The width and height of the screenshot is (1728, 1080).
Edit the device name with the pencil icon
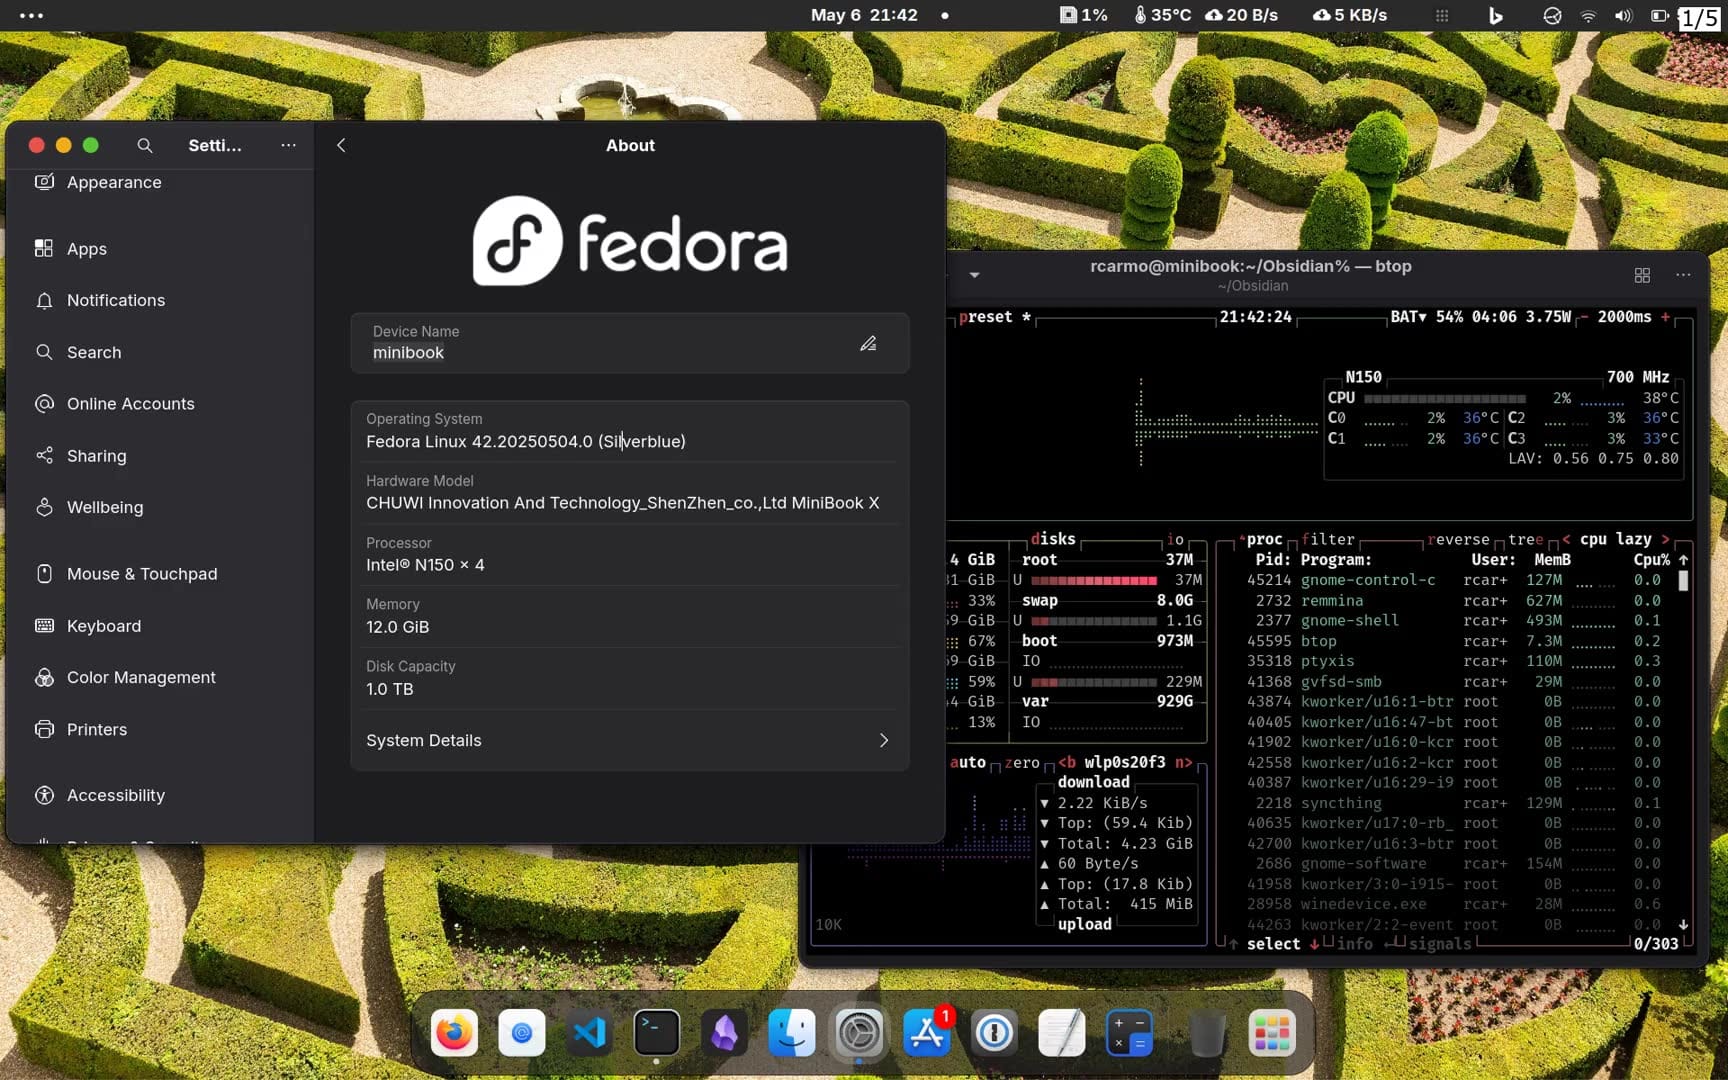[x=868, y=343]
